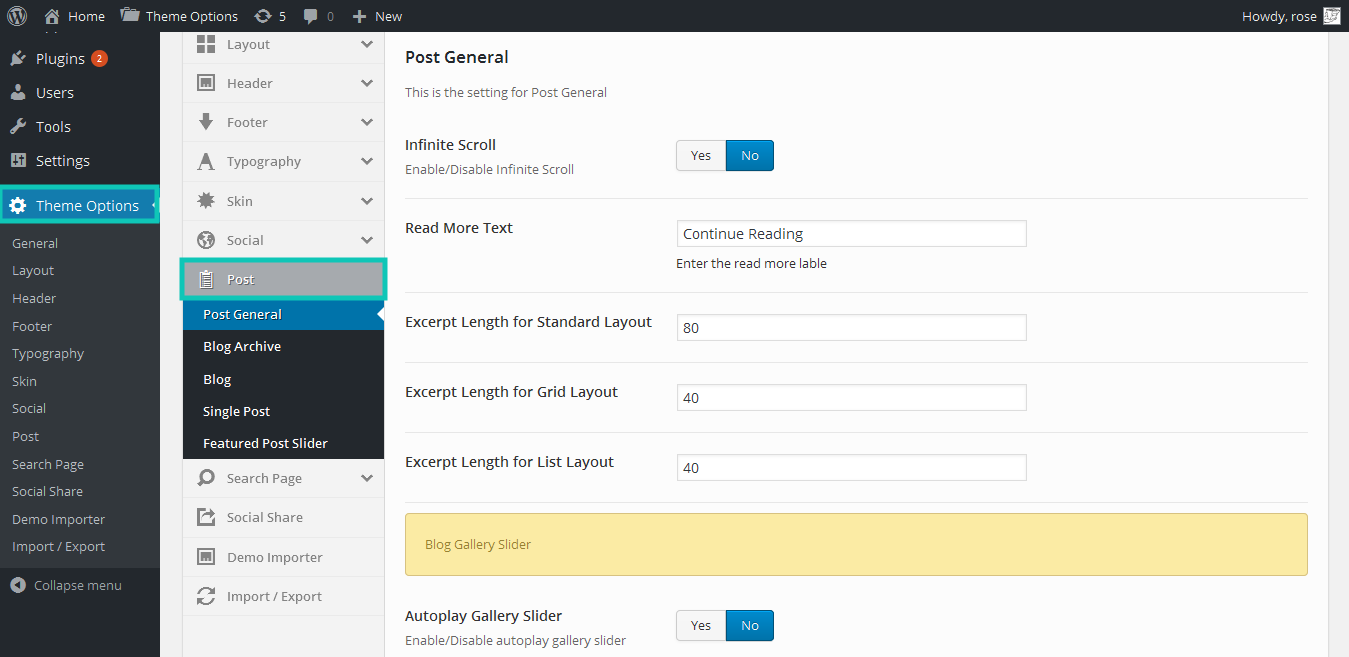Expand the Layout section chevron
This screenshot has height=657, width=1349.
pos(367,44)
